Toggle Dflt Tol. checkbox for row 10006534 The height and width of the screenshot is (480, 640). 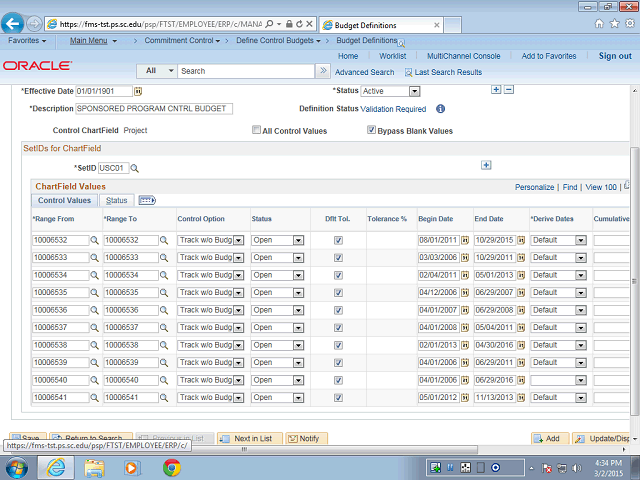click(338, 275)
